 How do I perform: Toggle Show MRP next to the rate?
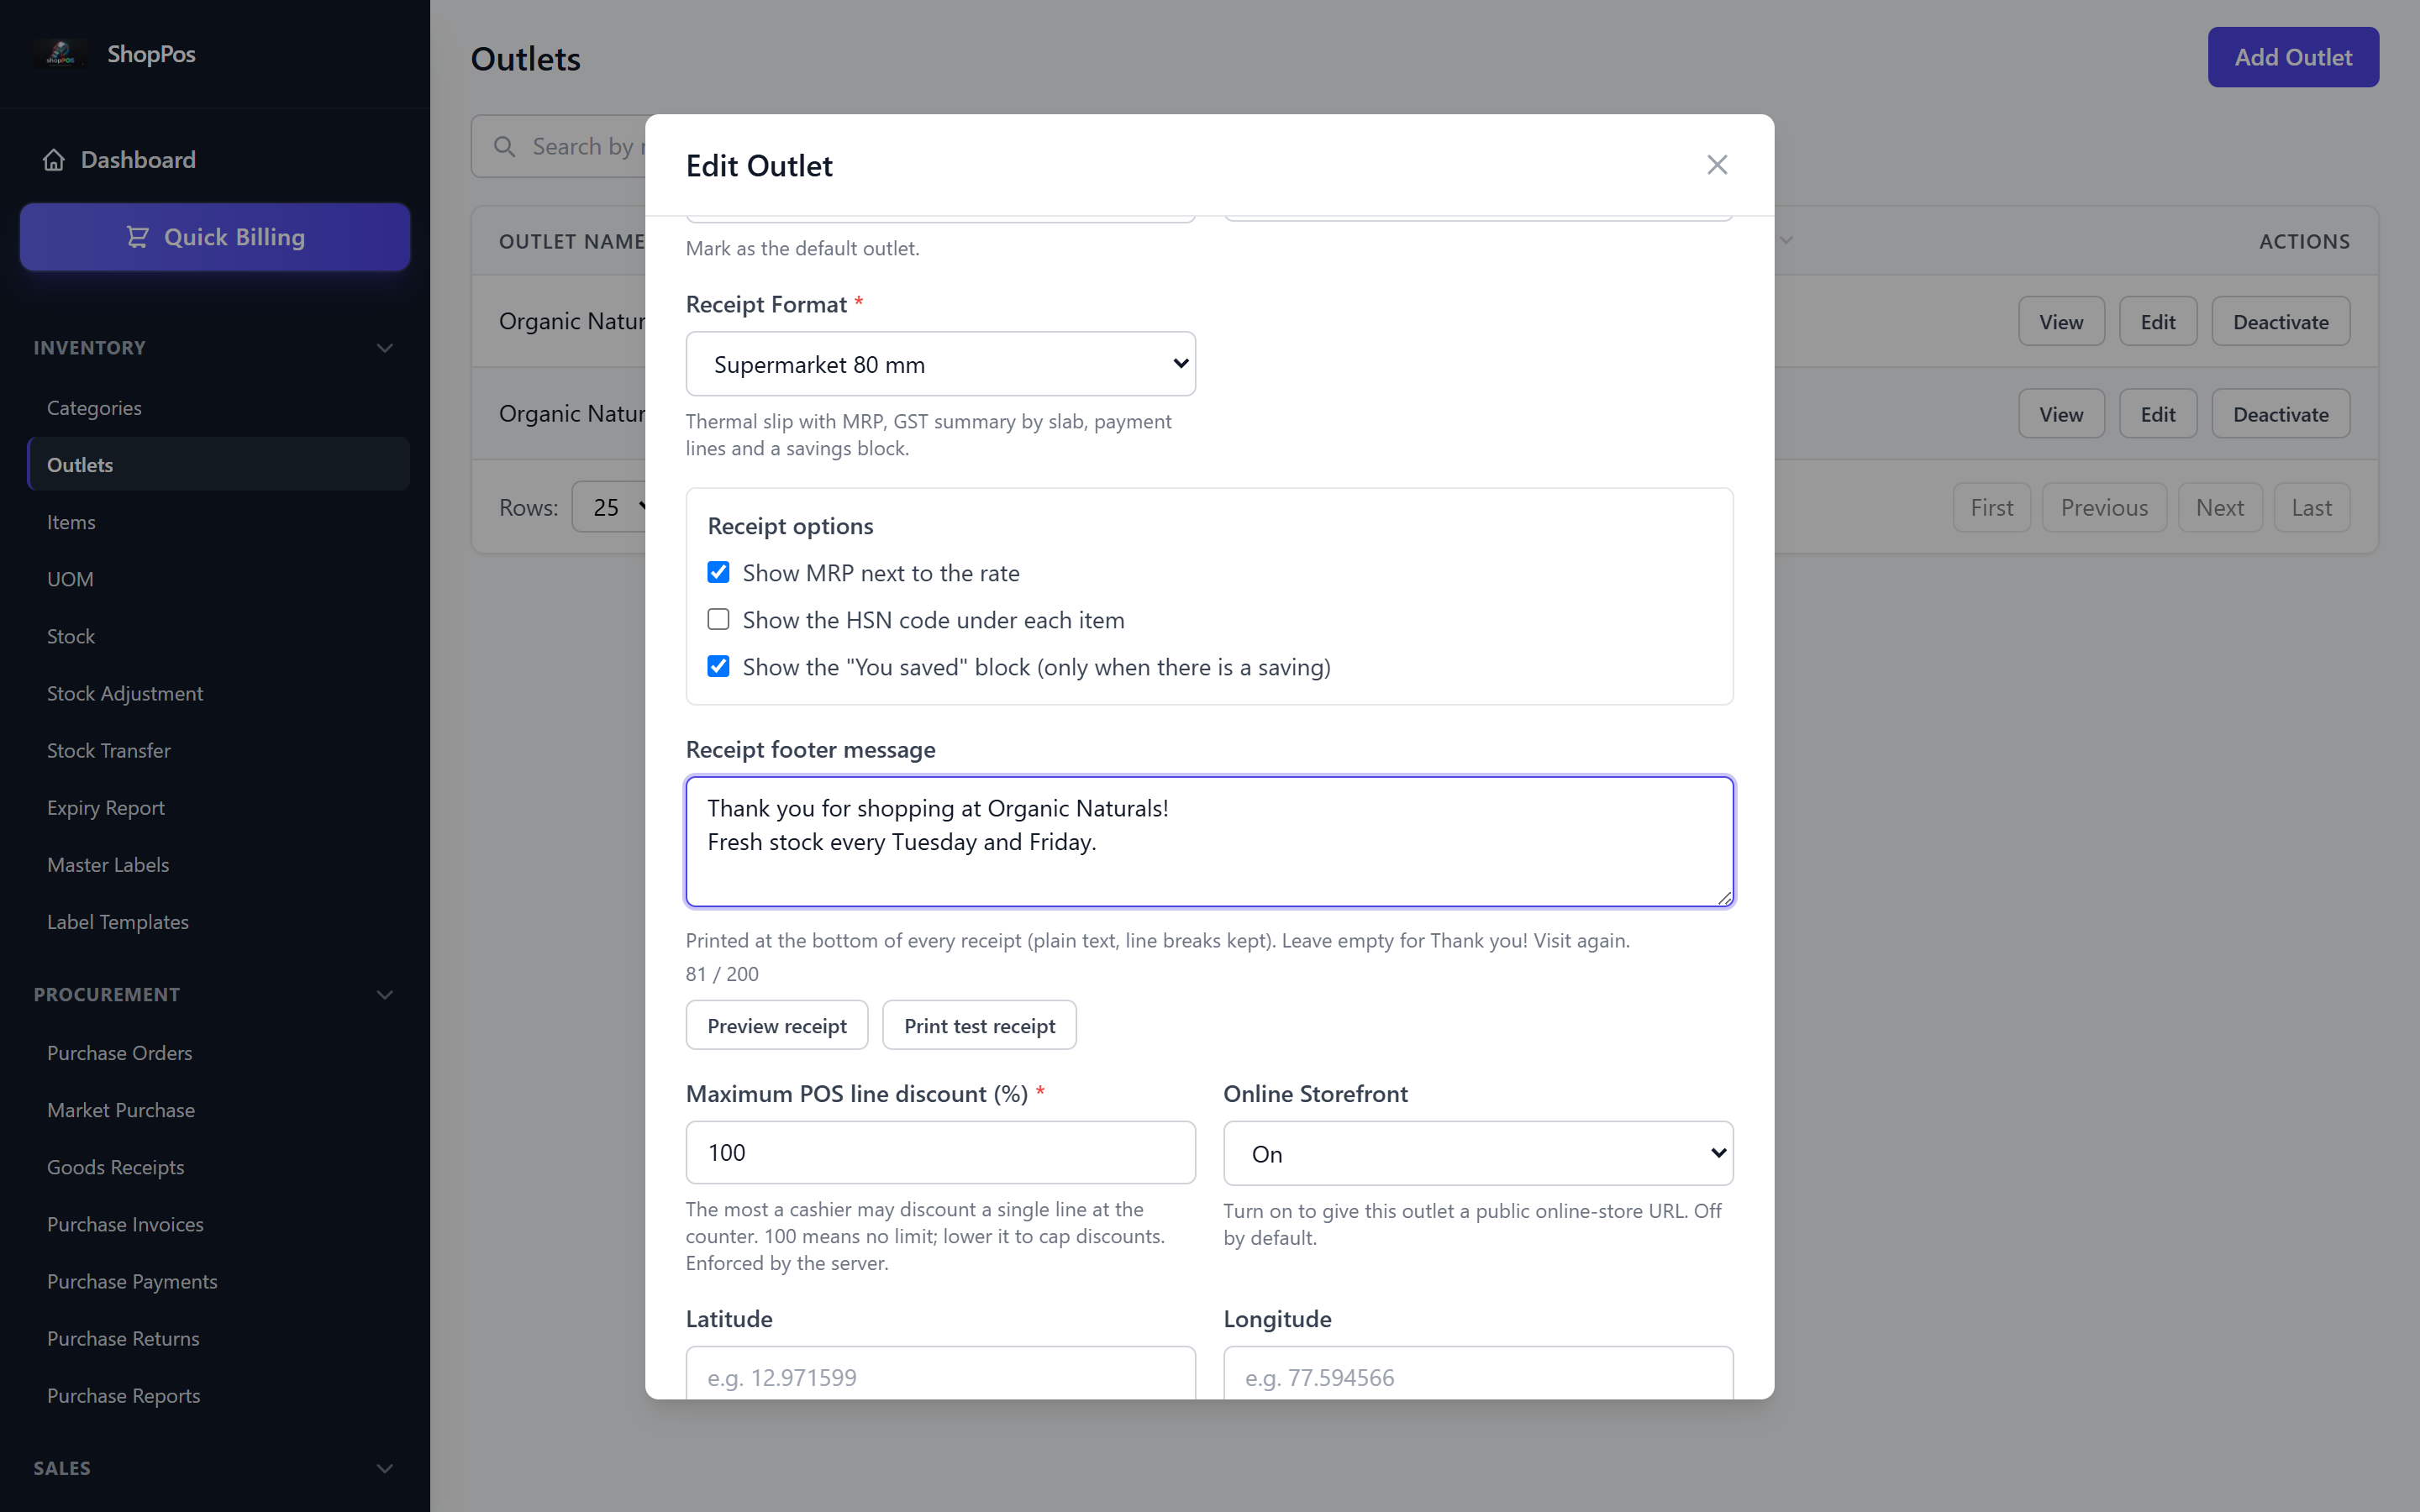pyautogui.click(x=718, y=573)
